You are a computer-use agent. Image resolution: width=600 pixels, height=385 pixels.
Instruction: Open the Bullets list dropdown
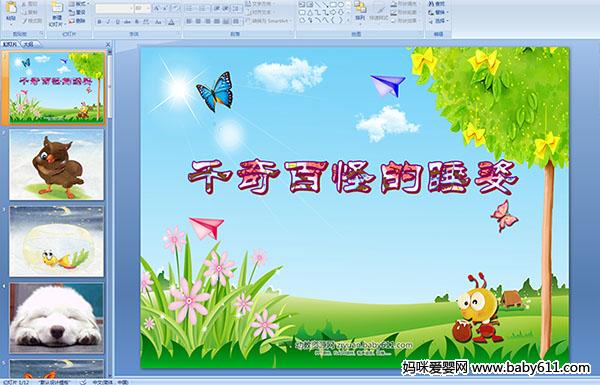coord(191,8)
